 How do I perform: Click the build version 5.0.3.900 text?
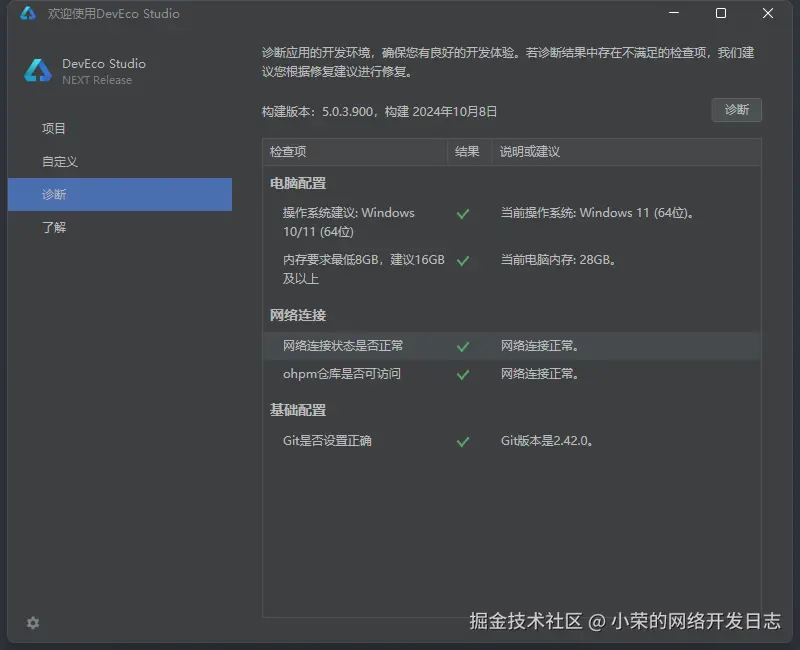(x=379, y=111)
